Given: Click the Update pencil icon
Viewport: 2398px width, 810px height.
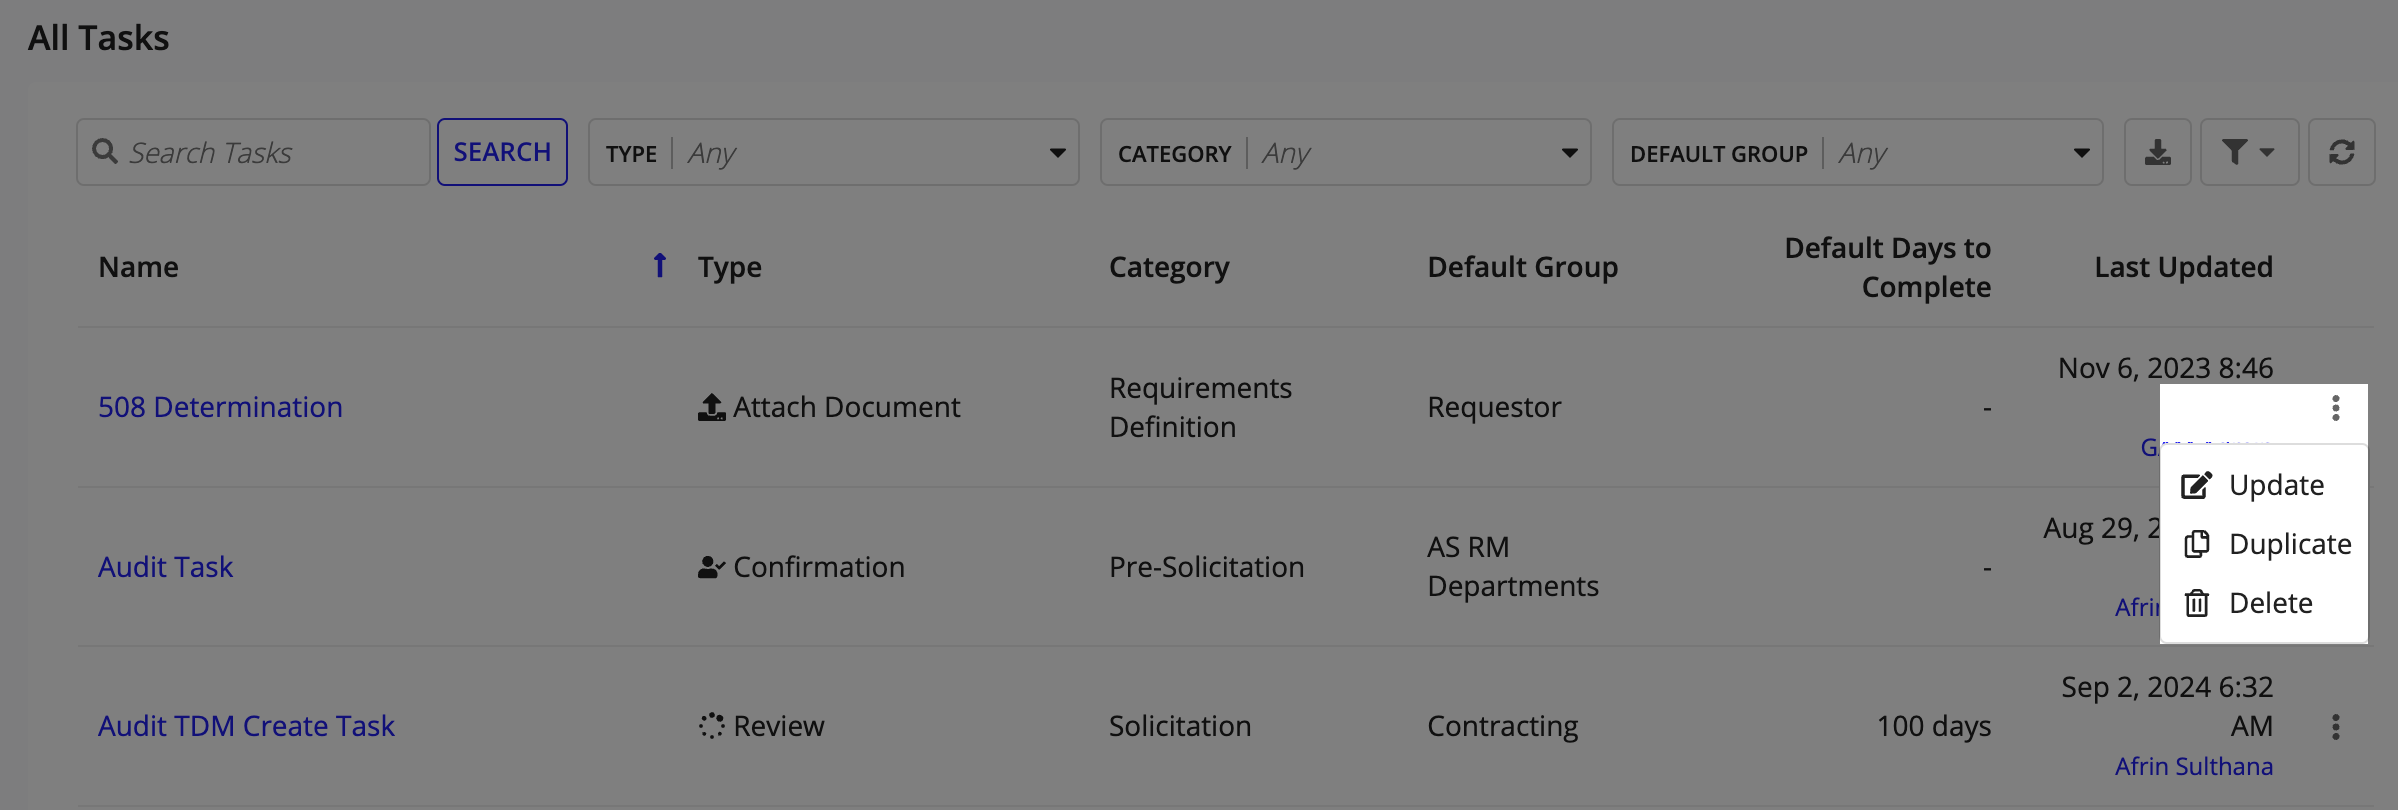Looking at the screenshot, I should point(2196,485).
